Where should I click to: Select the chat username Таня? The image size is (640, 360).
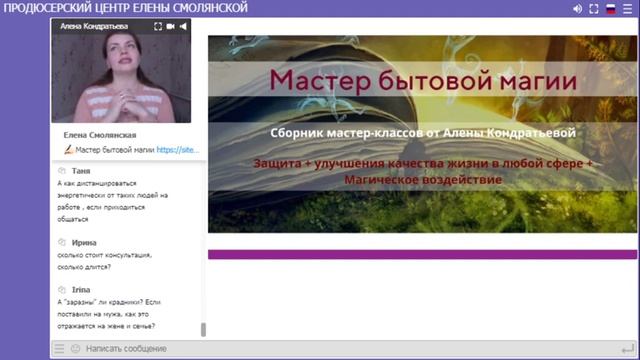pyautogui.click(x=81, y=171)
